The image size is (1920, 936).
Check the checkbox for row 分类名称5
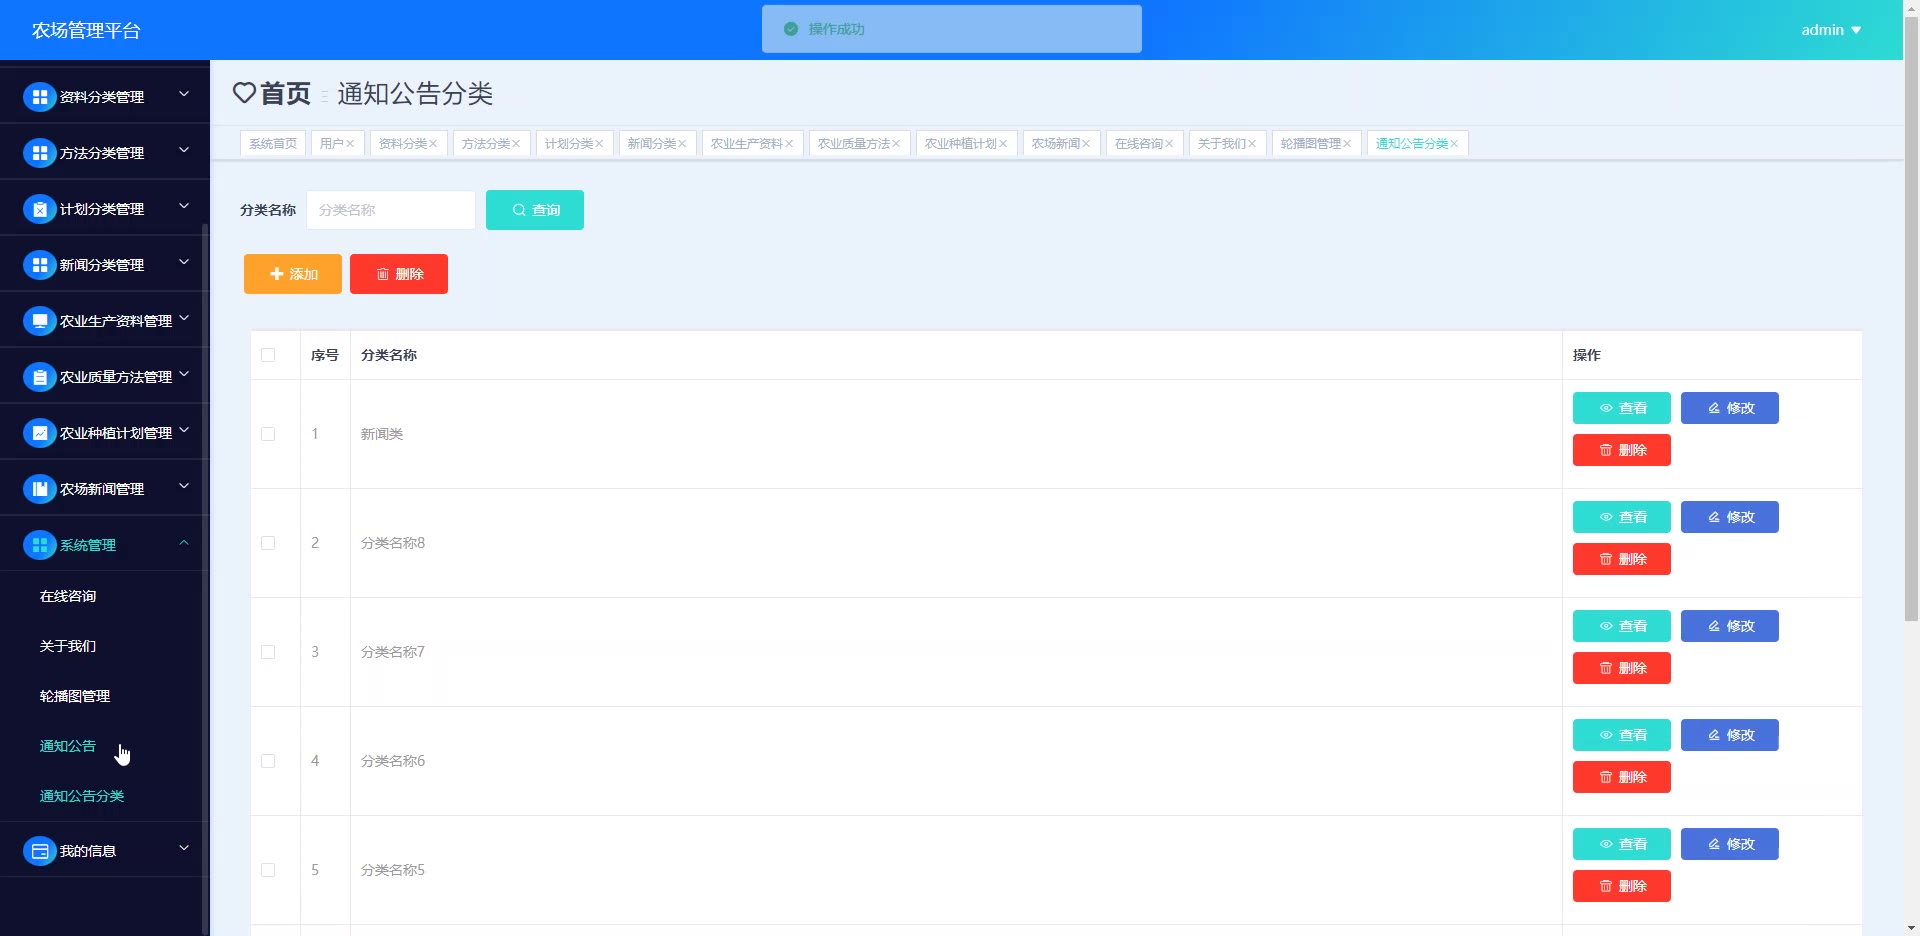(268, 870)
